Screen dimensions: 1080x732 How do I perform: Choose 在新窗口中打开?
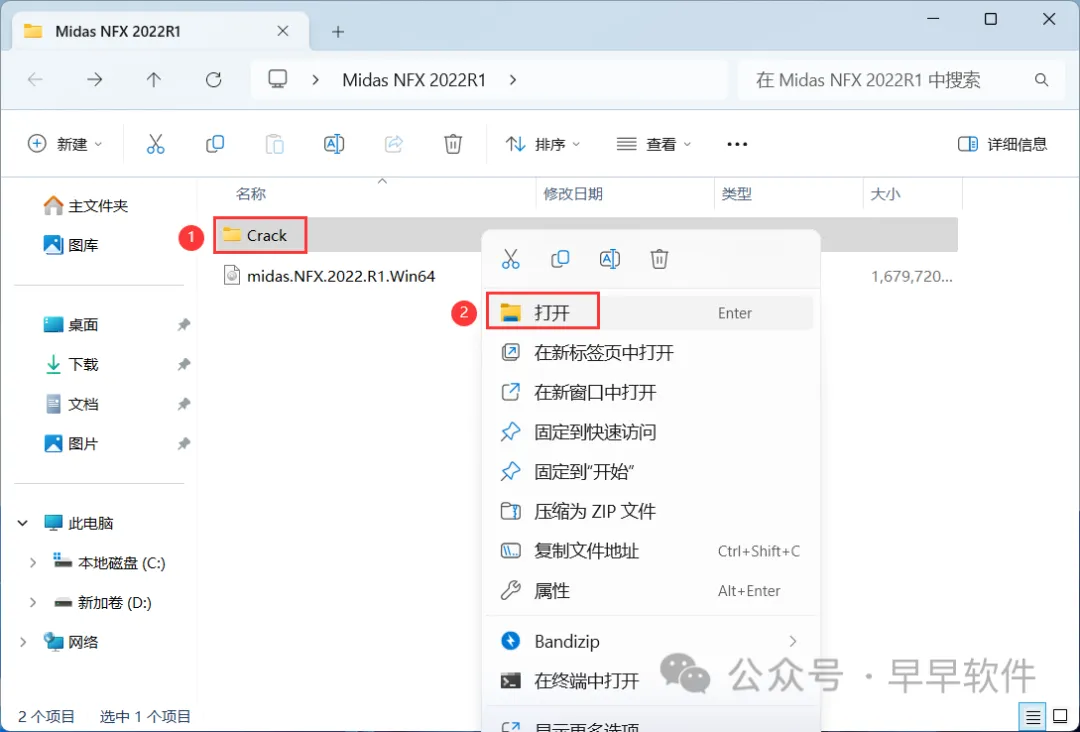point(650,393)
